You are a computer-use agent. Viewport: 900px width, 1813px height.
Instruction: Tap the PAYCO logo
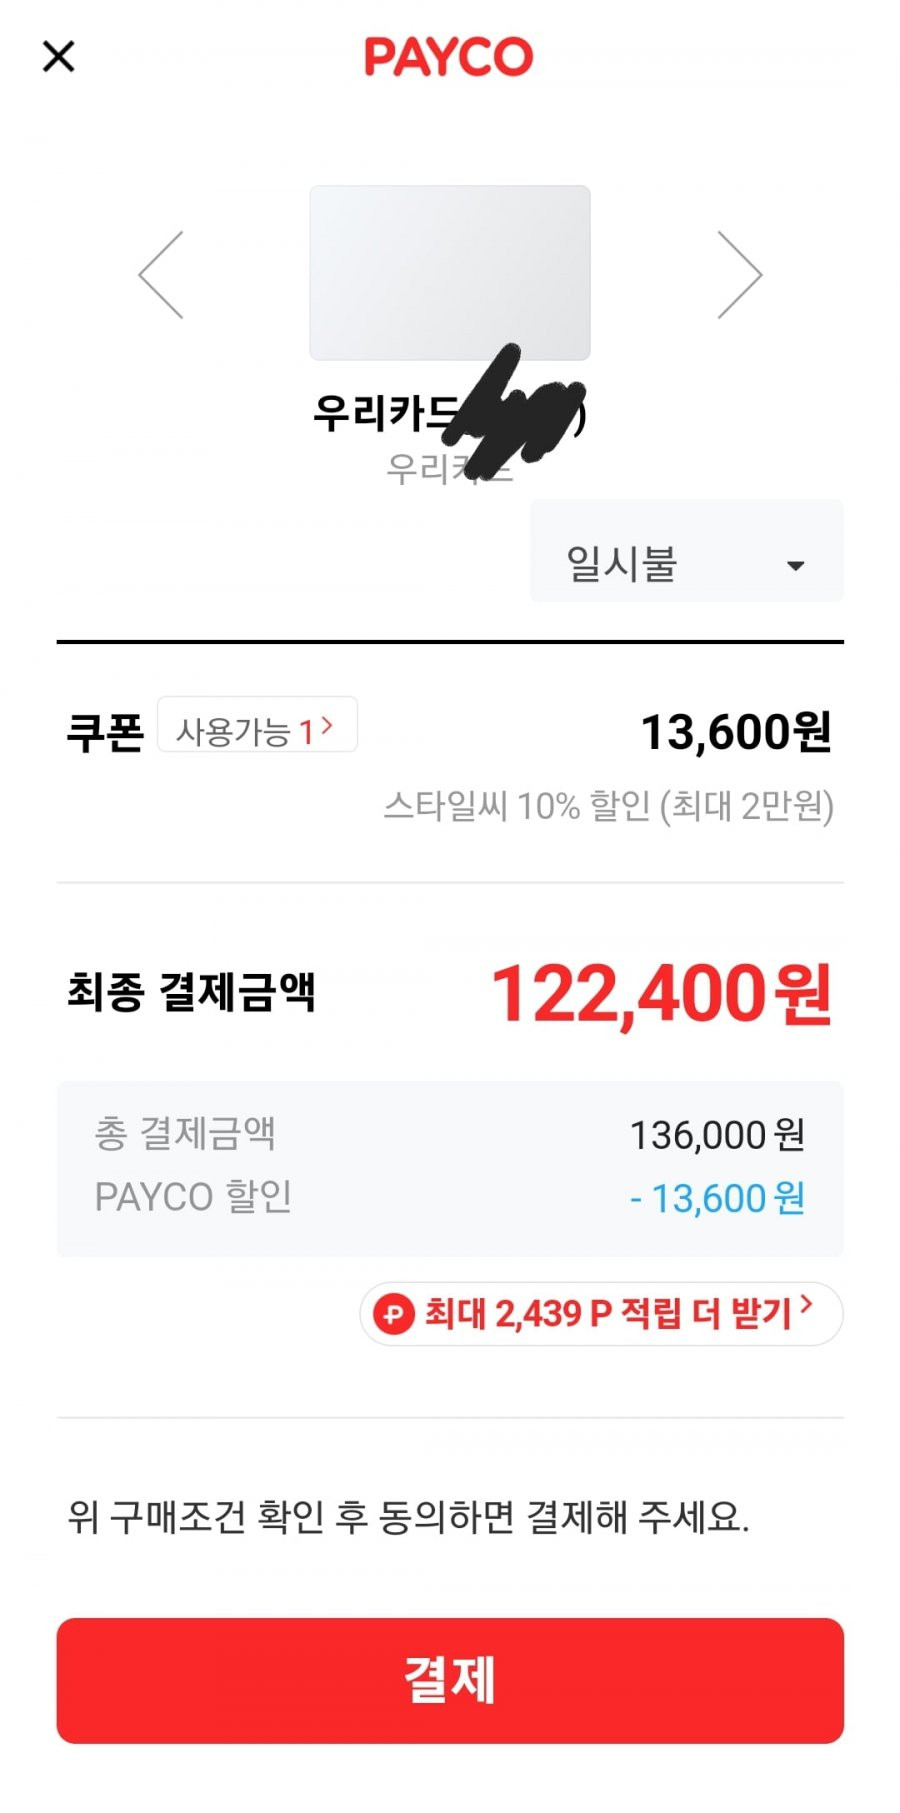click(x=448, y=57)
